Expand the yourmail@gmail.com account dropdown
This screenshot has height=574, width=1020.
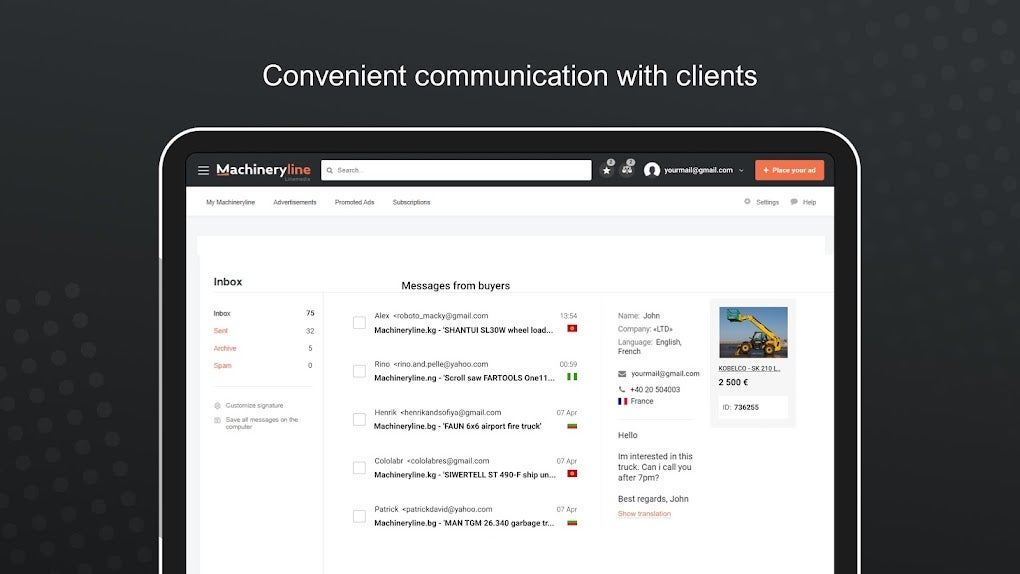(x=741, y=171)
